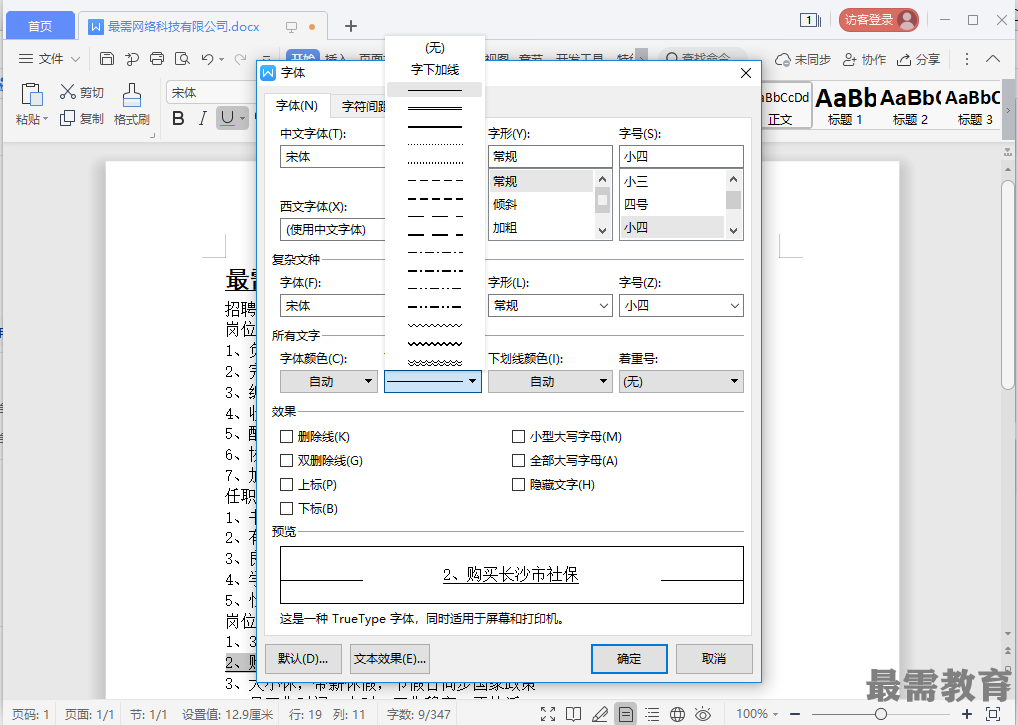Click the 字形 list scrollbar down arrow
This screenshot has height=725, width=1018.
(x=602, y=230)
